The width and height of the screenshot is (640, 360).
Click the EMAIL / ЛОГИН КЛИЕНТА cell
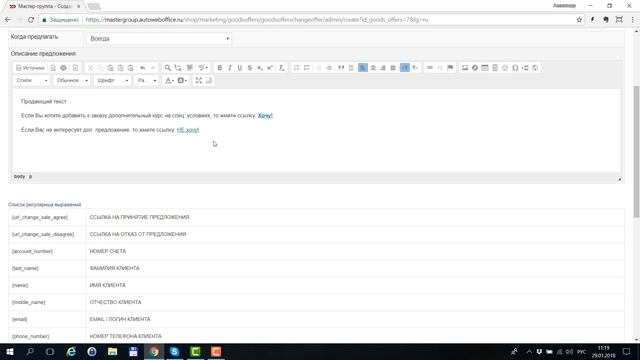coord(355,319)
